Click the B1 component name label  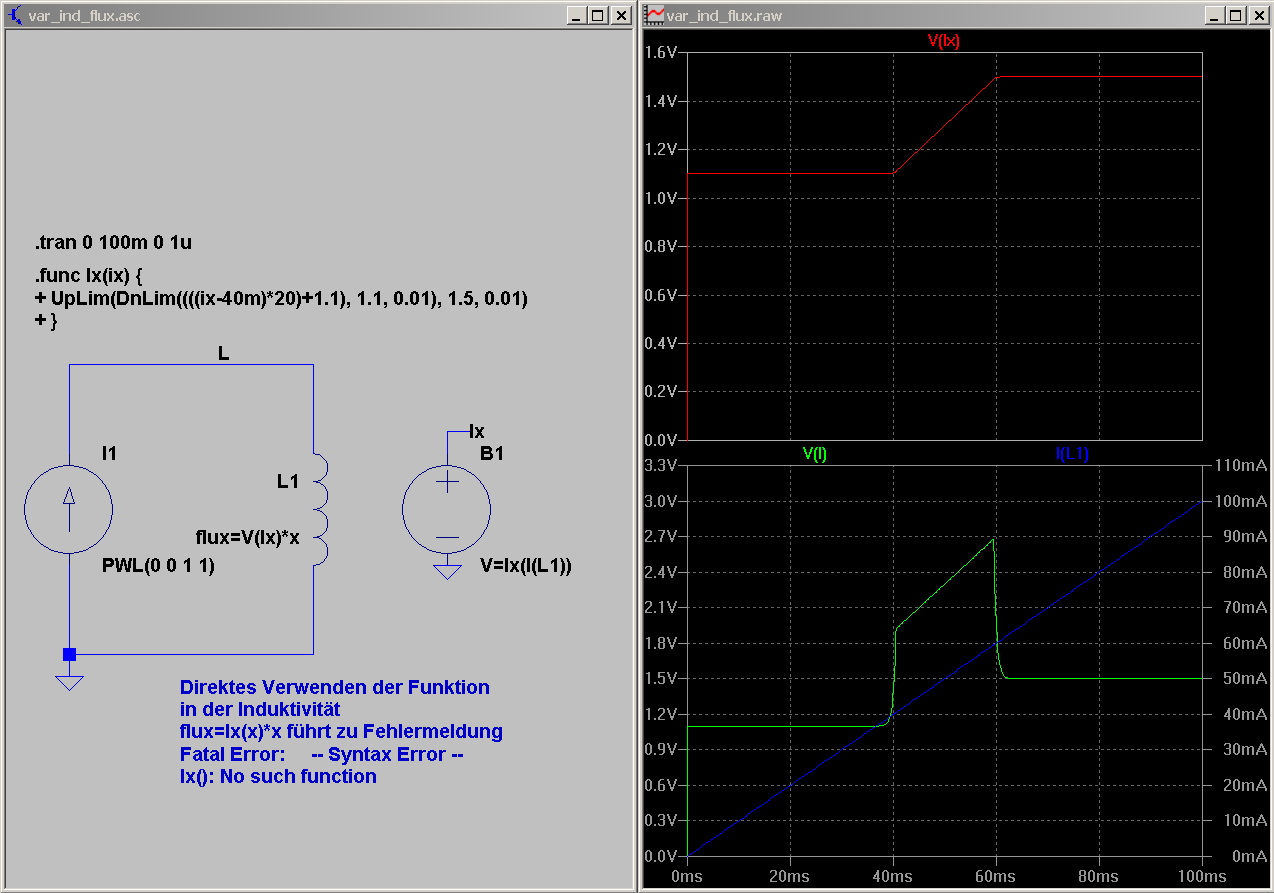(x=492, y=453)
